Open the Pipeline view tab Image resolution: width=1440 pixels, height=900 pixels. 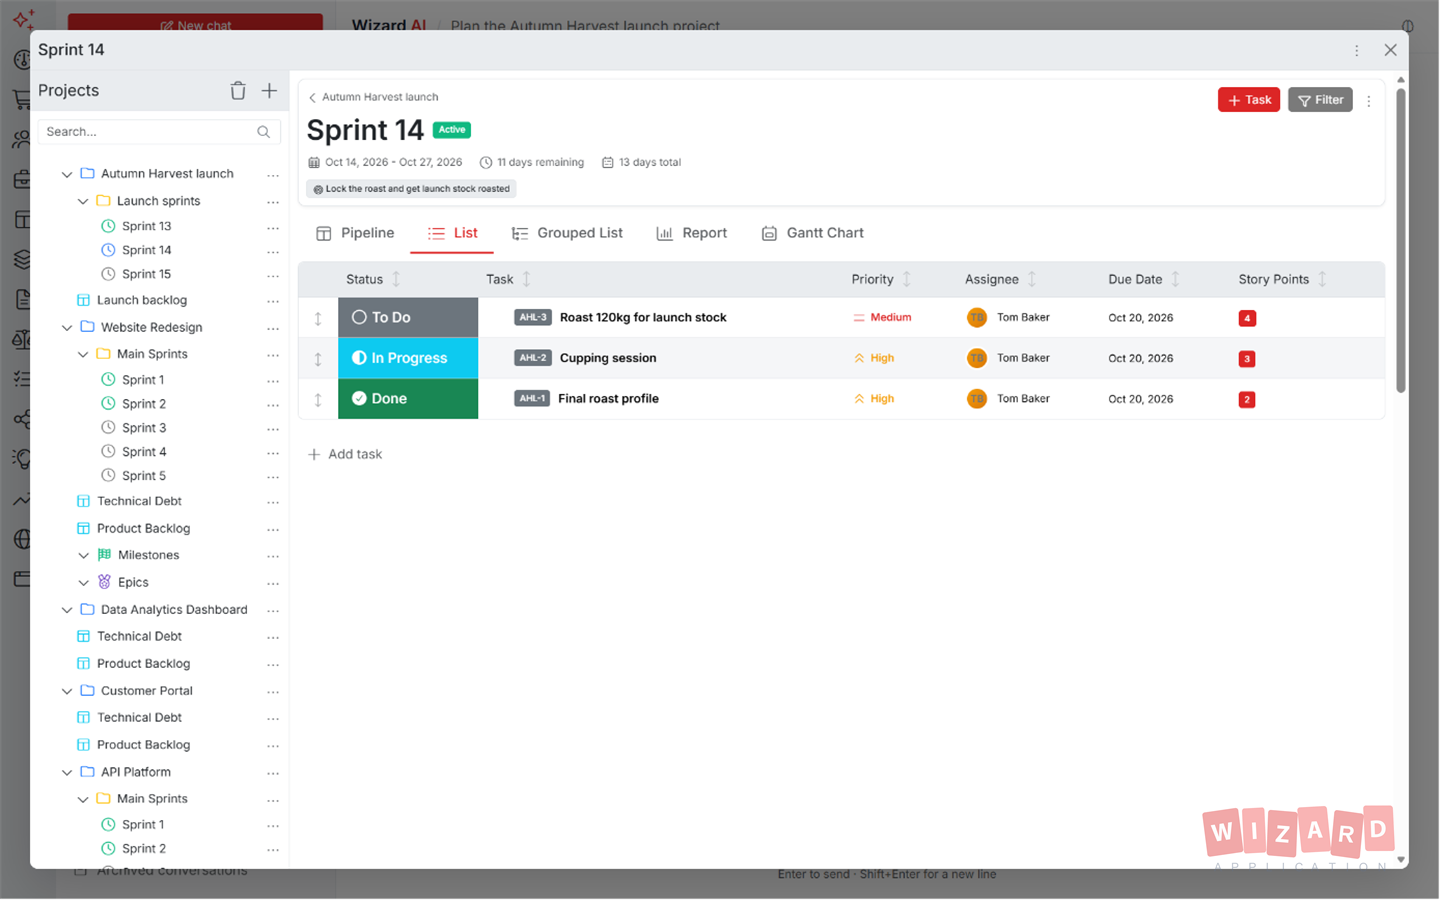coord(355,234)
